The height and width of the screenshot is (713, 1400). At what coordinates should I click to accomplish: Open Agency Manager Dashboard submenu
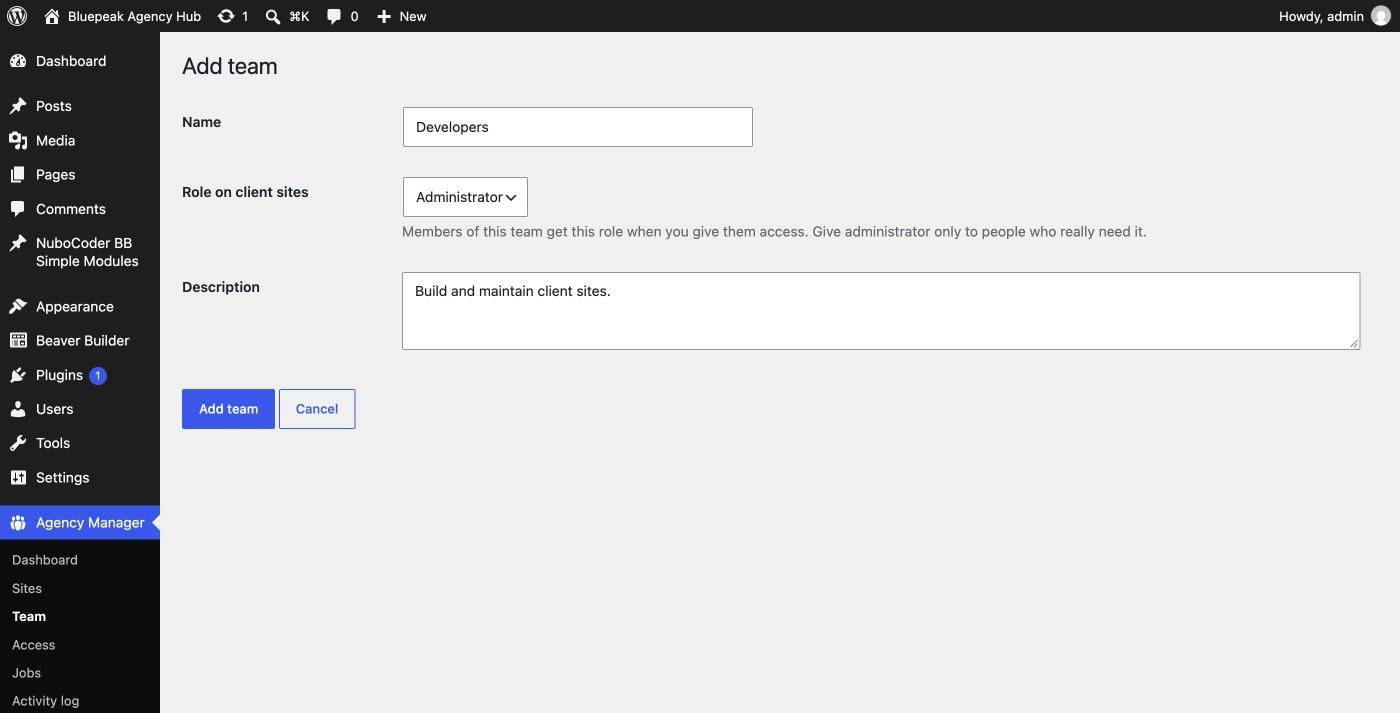pyautogui.click(x=45, y=560)
